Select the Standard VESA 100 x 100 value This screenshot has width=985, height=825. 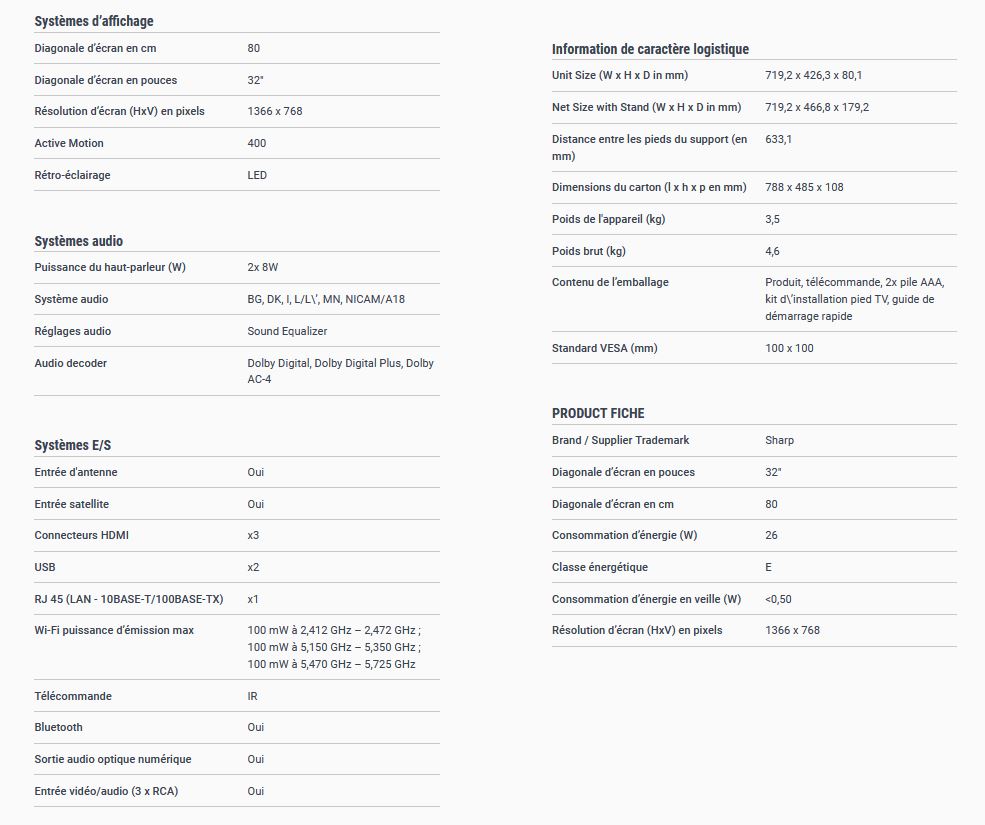(x=789, y=348)
